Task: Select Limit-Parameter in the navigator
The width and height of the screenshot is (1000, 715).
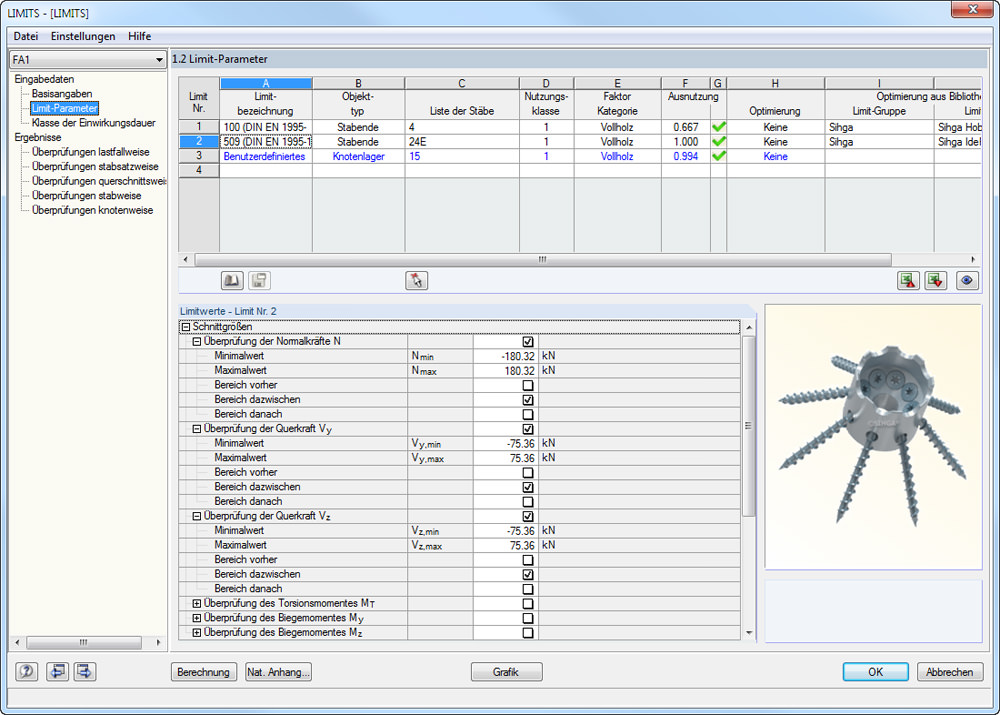Action: [64, 108]
